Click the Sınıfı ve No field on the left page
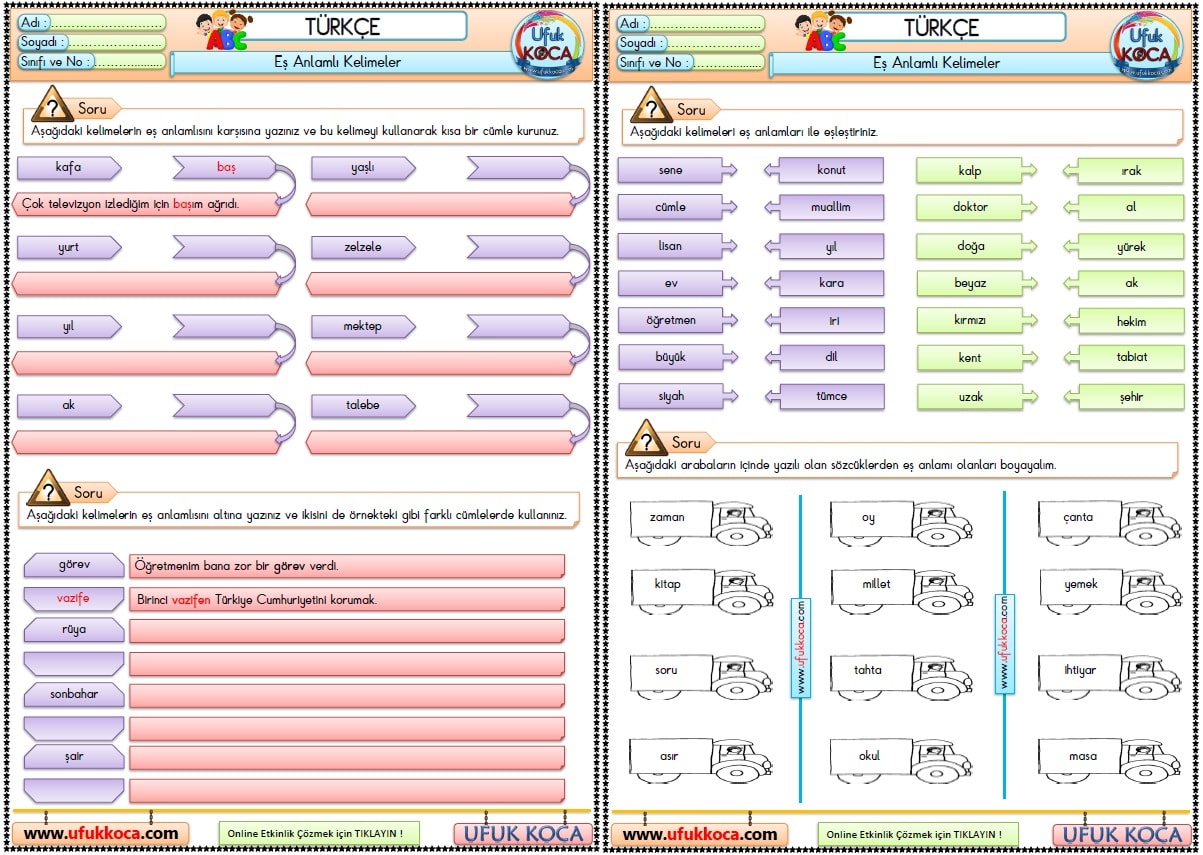 [x=91, y=61]
